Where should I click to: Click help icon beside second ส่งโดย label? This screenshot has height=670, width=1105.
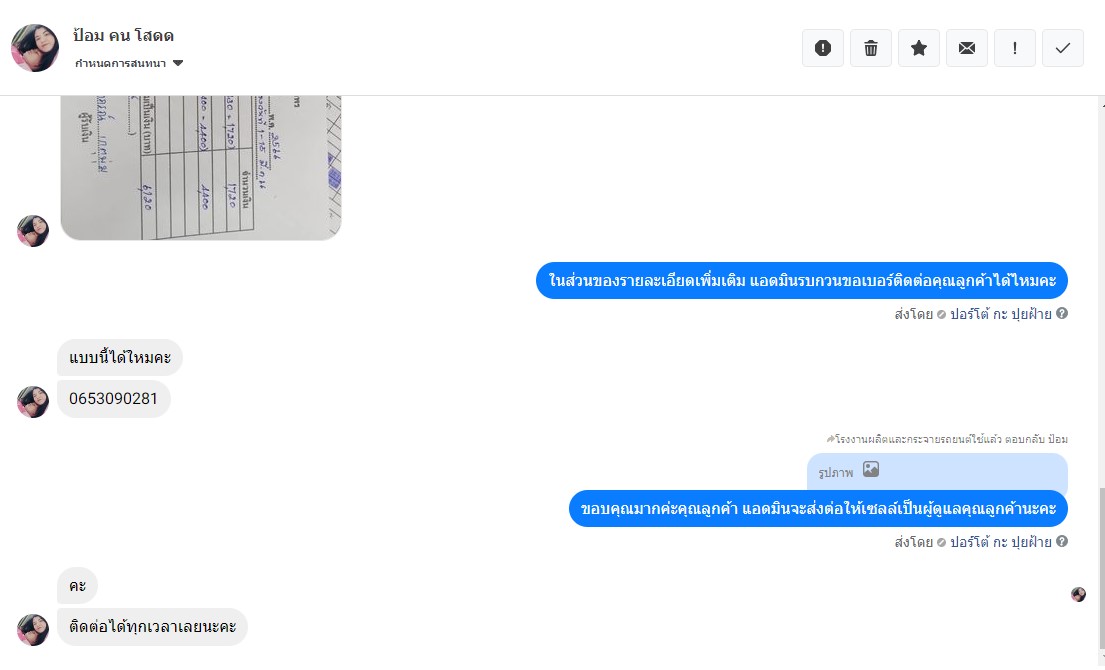1061,541
